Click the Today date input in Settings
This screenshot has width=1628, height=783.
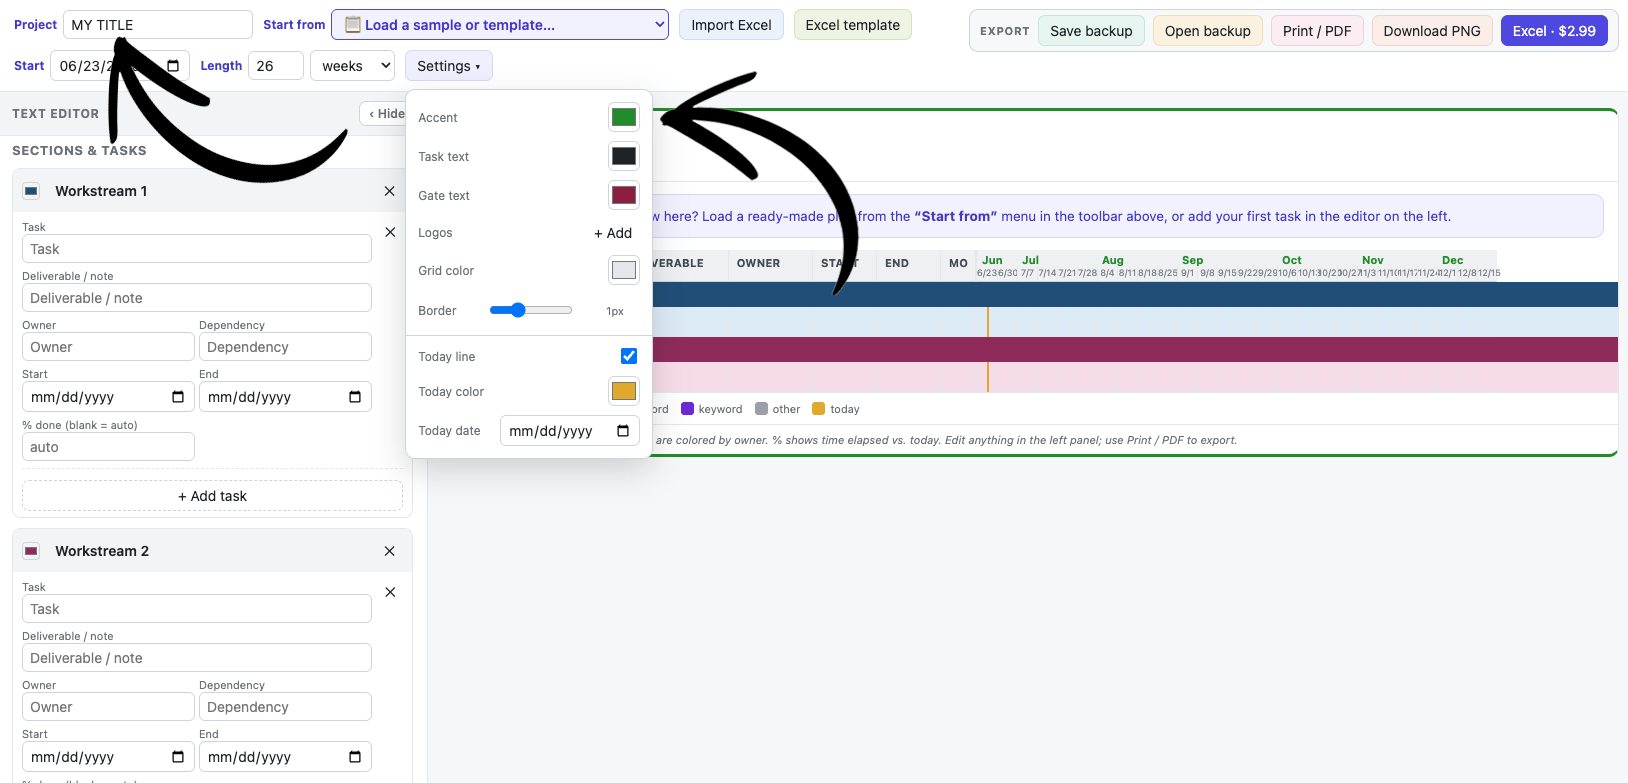[x=570, y=431]
